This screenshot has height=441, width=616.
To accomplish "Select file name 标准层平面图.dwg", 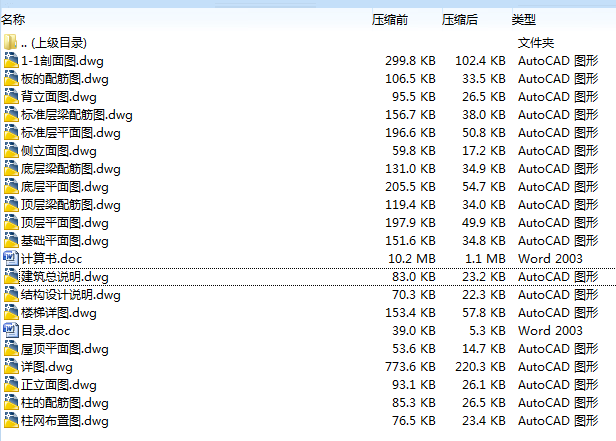I will pos(71,133).
